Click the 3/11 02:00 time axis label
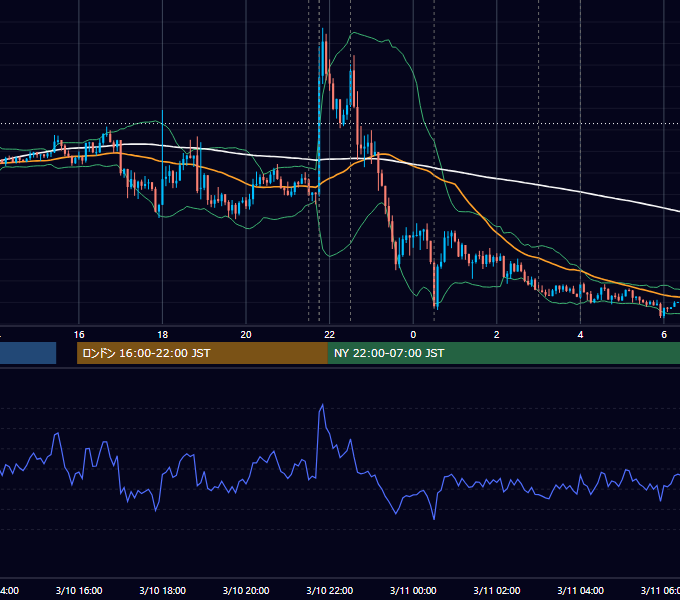680x600 pixels. tap(497, 590)
